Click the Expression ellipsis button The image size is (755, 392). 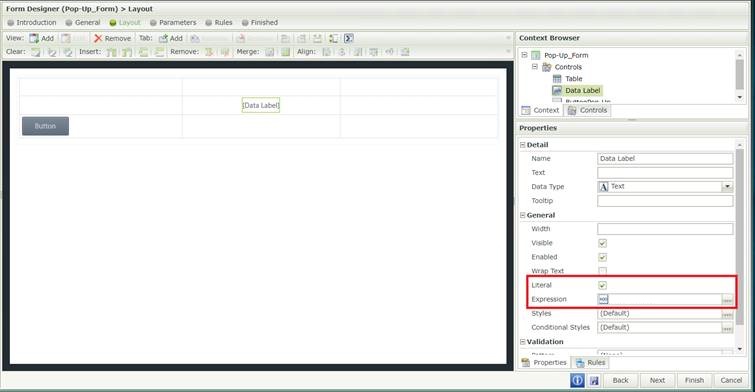pyautogui.click(x=727, y=300)
